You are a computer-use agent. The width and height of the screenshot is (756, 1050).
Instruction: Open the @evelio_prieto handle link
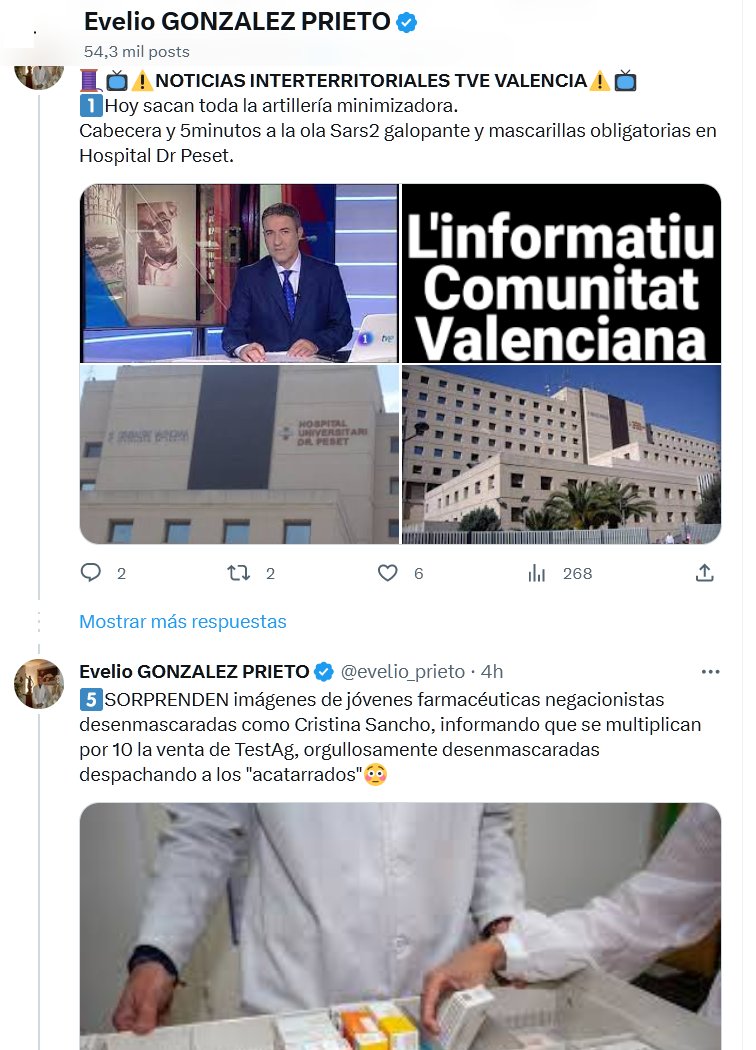(402, 672)
